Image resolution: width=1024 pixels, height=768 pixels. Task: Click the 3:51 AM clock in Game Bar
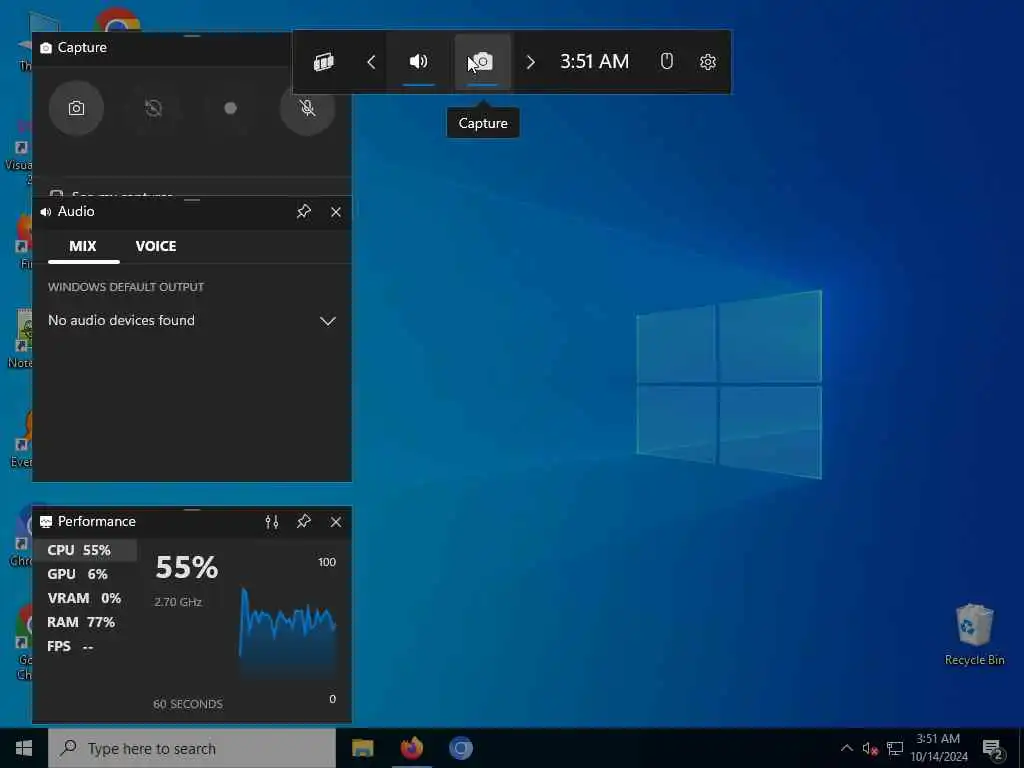pyautogui.click(x=594, y=61)
